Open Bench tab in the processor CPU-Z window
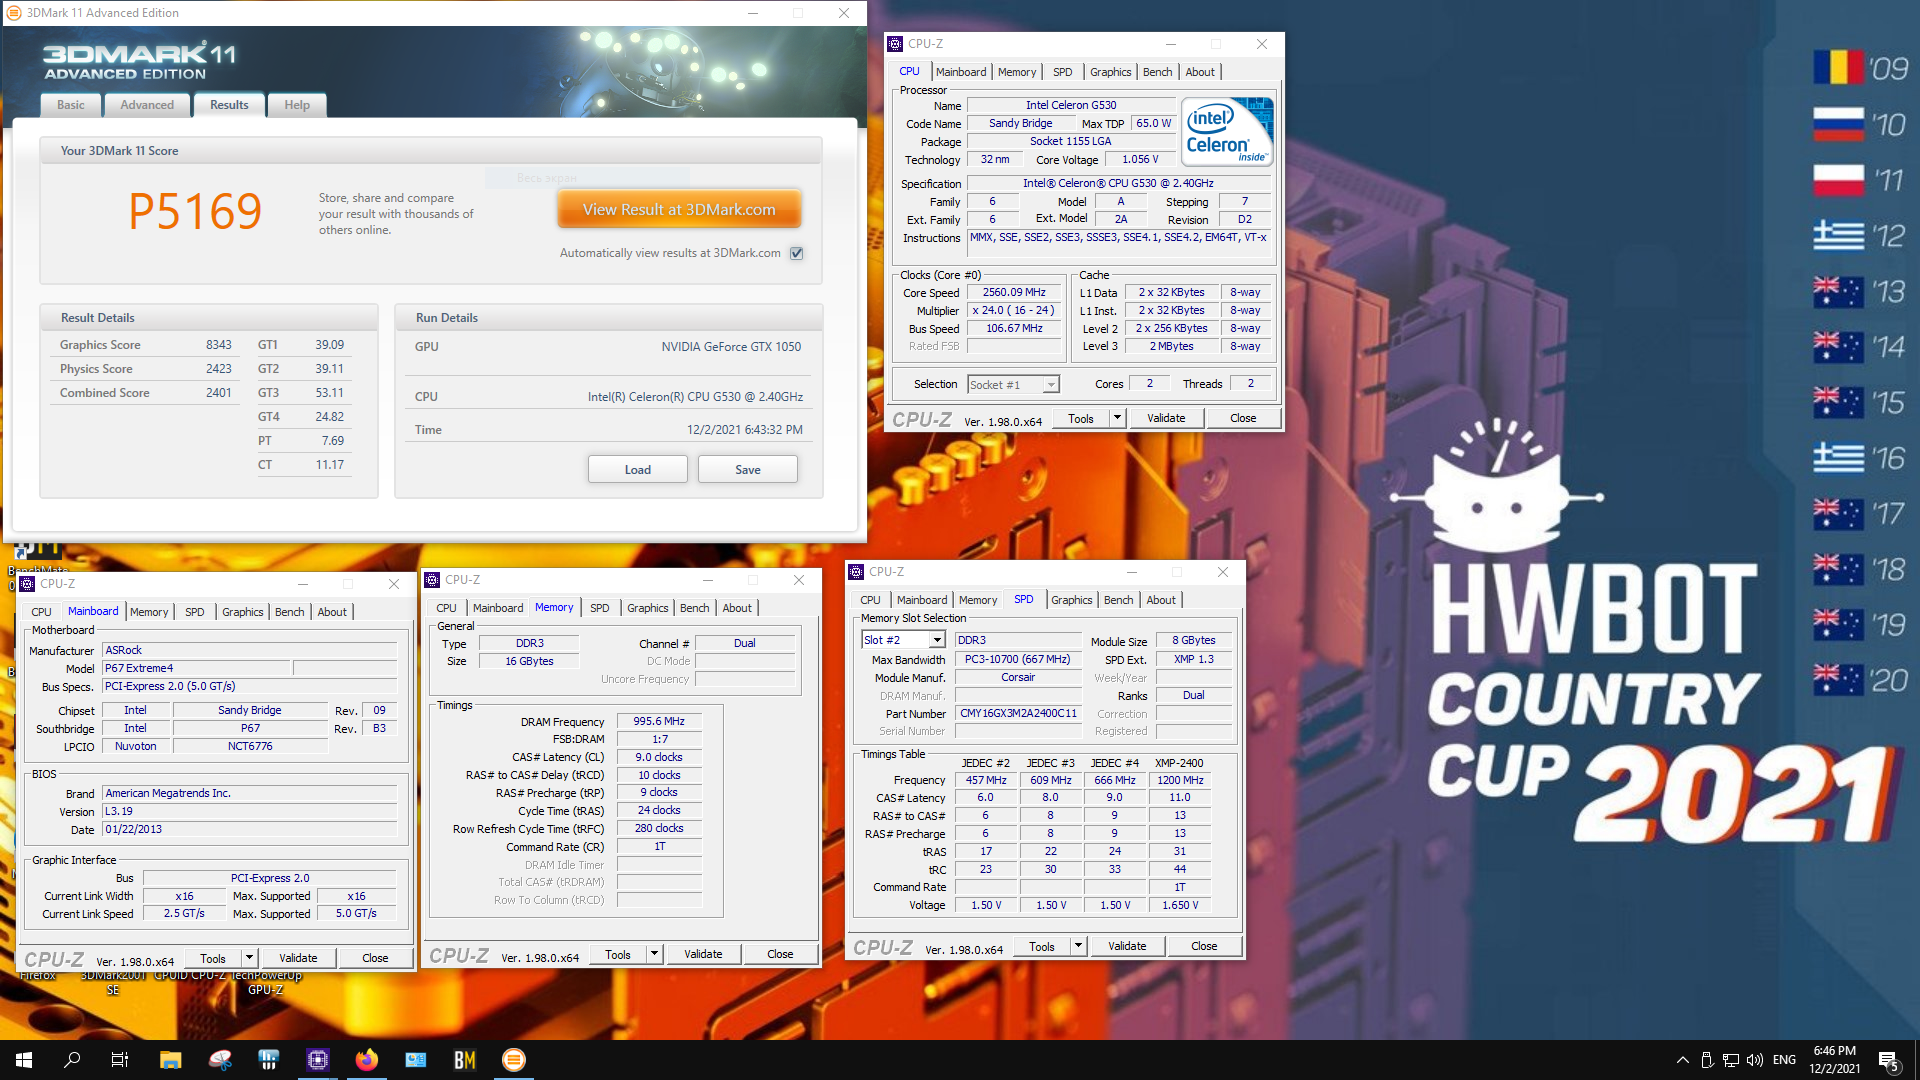Image resolution: width=1920 pixels, height=1080 pixels. pyautogui.click(x=1157, y=72)
